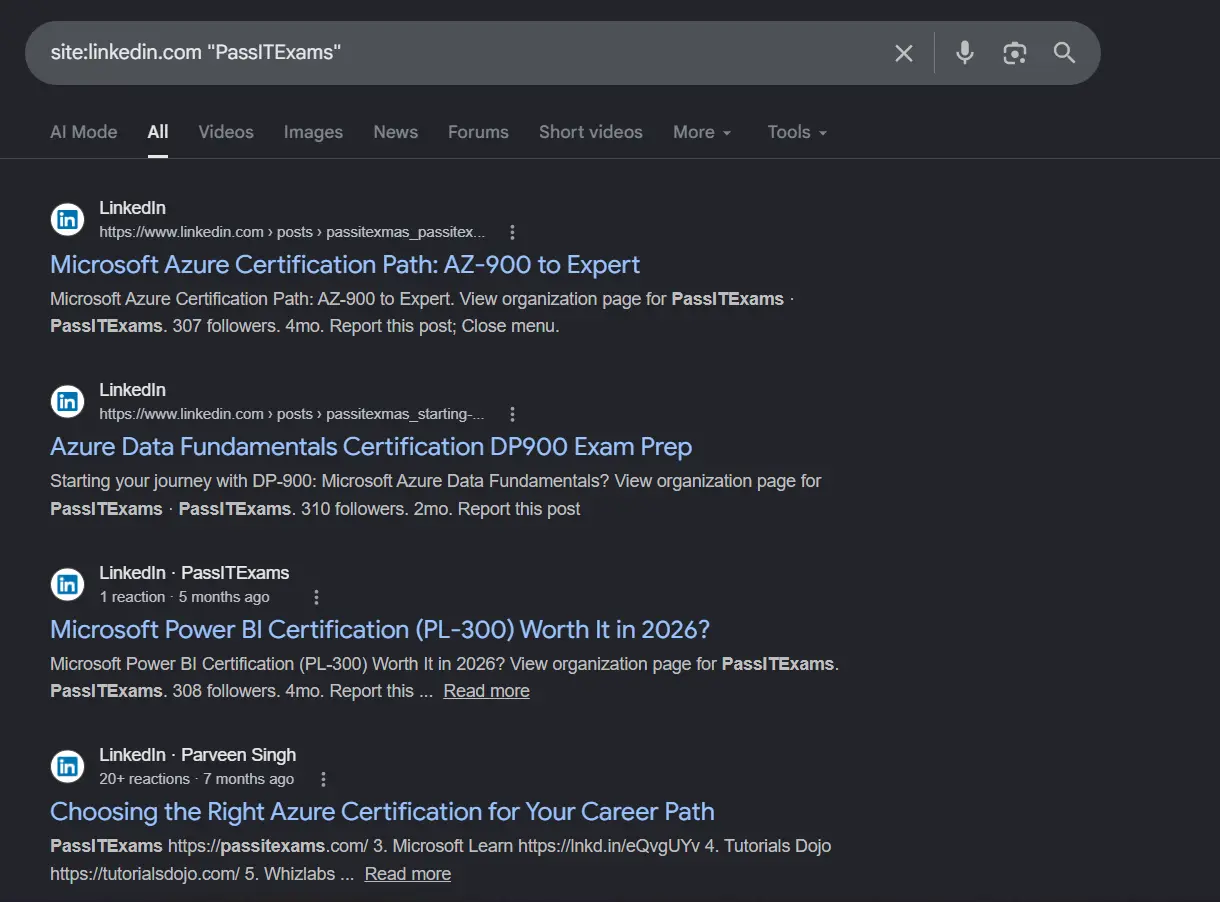The height and width of the screenshot is (902, 1220).
Task: Switch to Images tab
Action: point(313,132)
